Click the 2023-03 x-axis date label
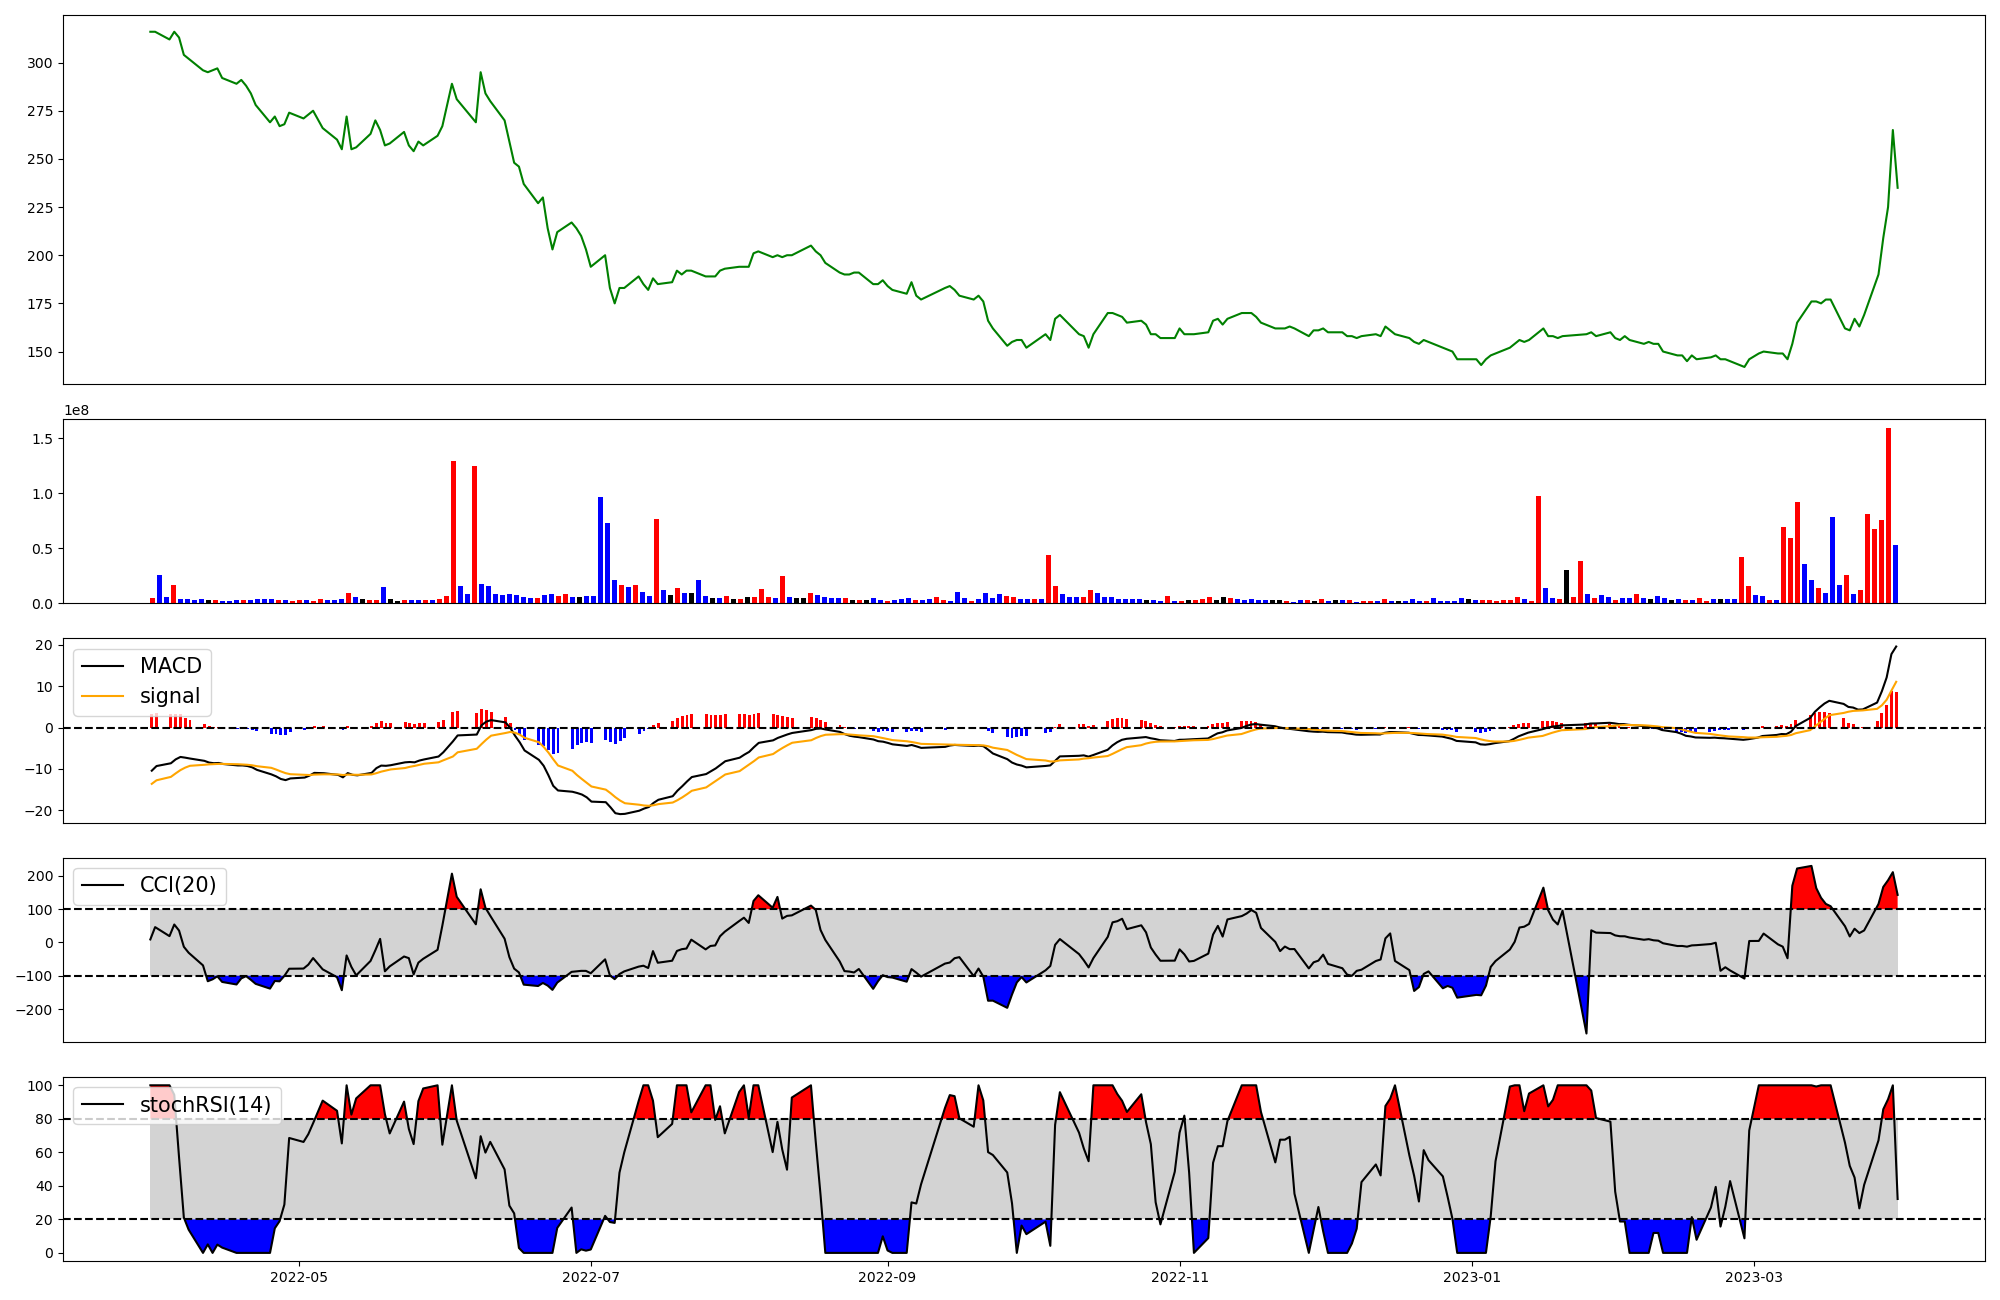This screenshot has width=2000, height=1300. [x=1755, y=1277]
